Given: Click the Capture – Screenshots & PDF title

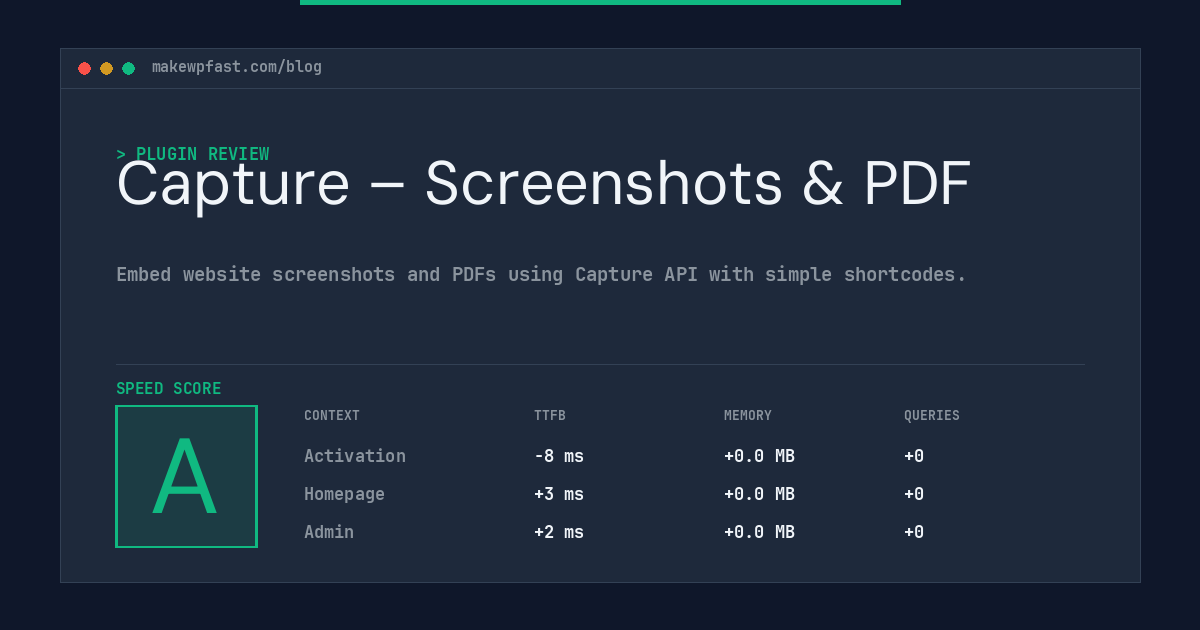Looking at the screenshot, I should click(543, 184).
